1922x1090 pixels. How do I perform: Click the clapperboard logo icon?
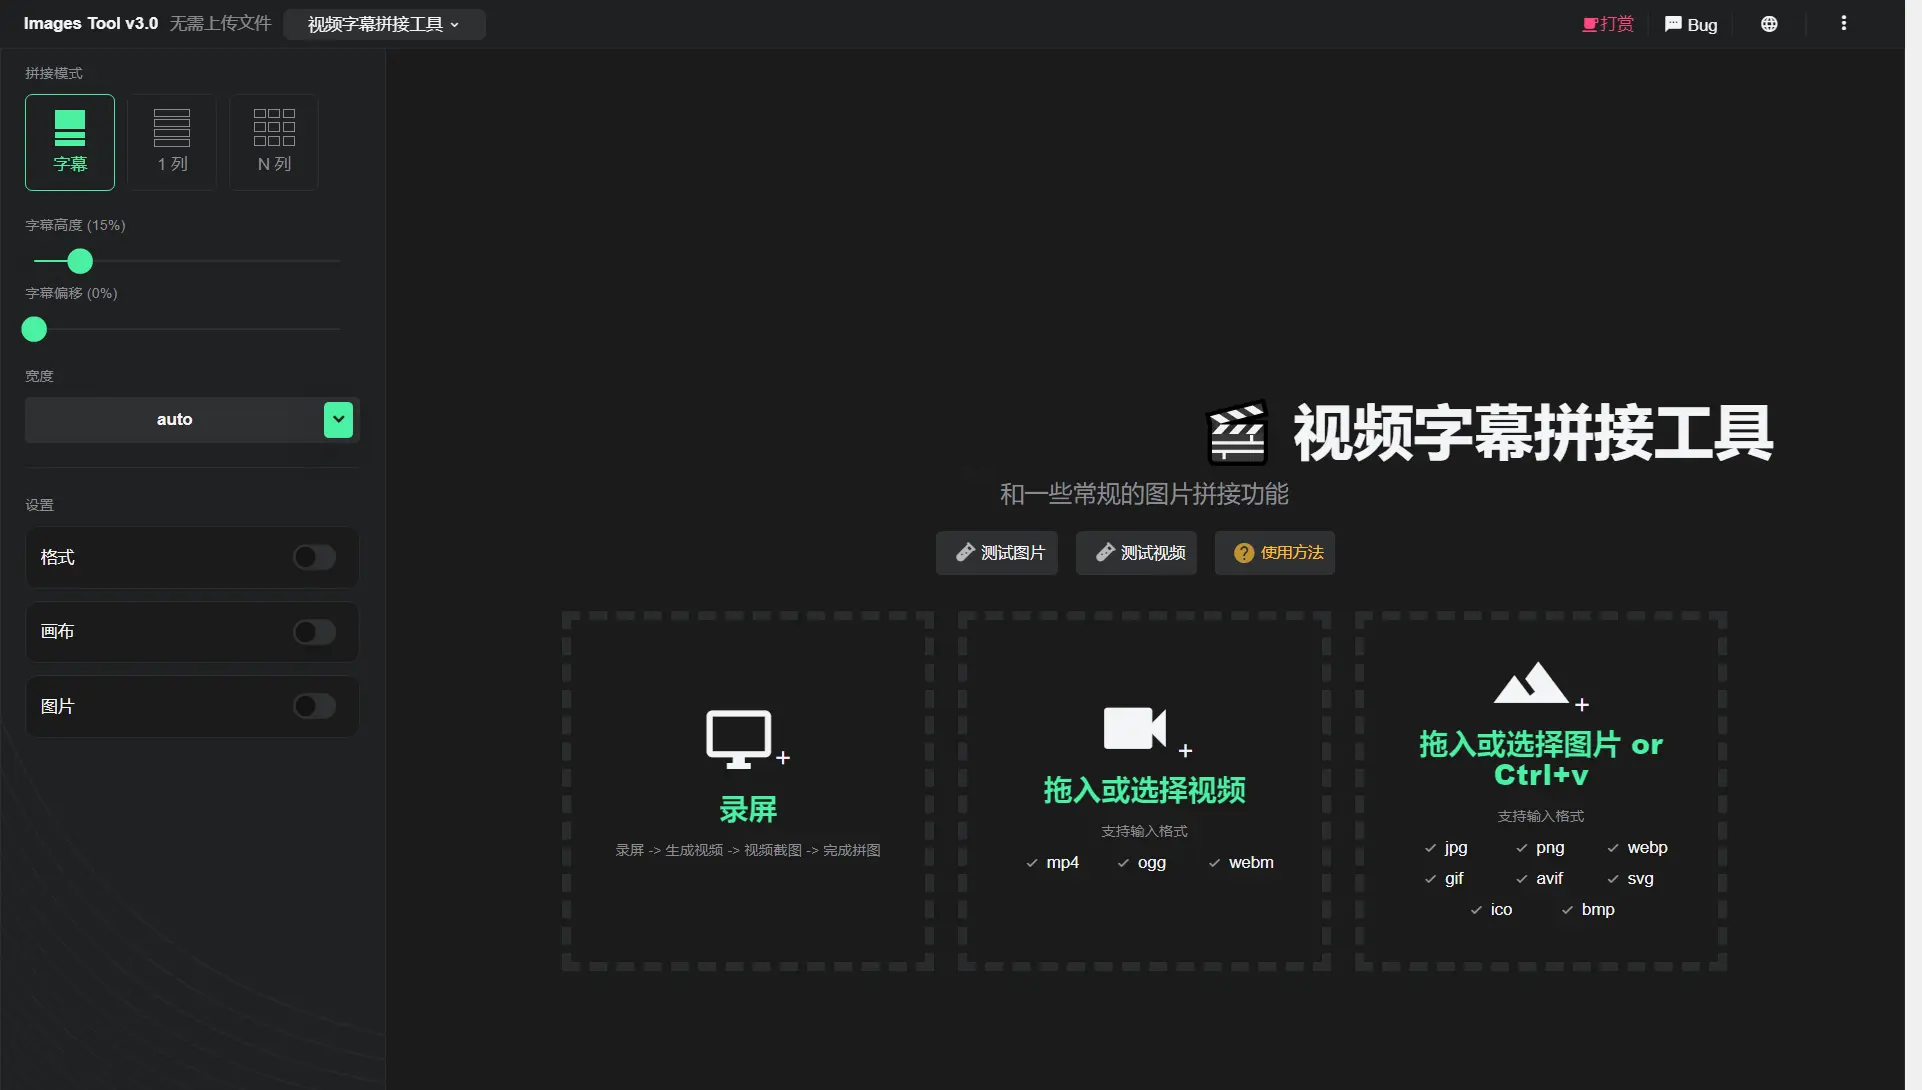pos(1238,432)
